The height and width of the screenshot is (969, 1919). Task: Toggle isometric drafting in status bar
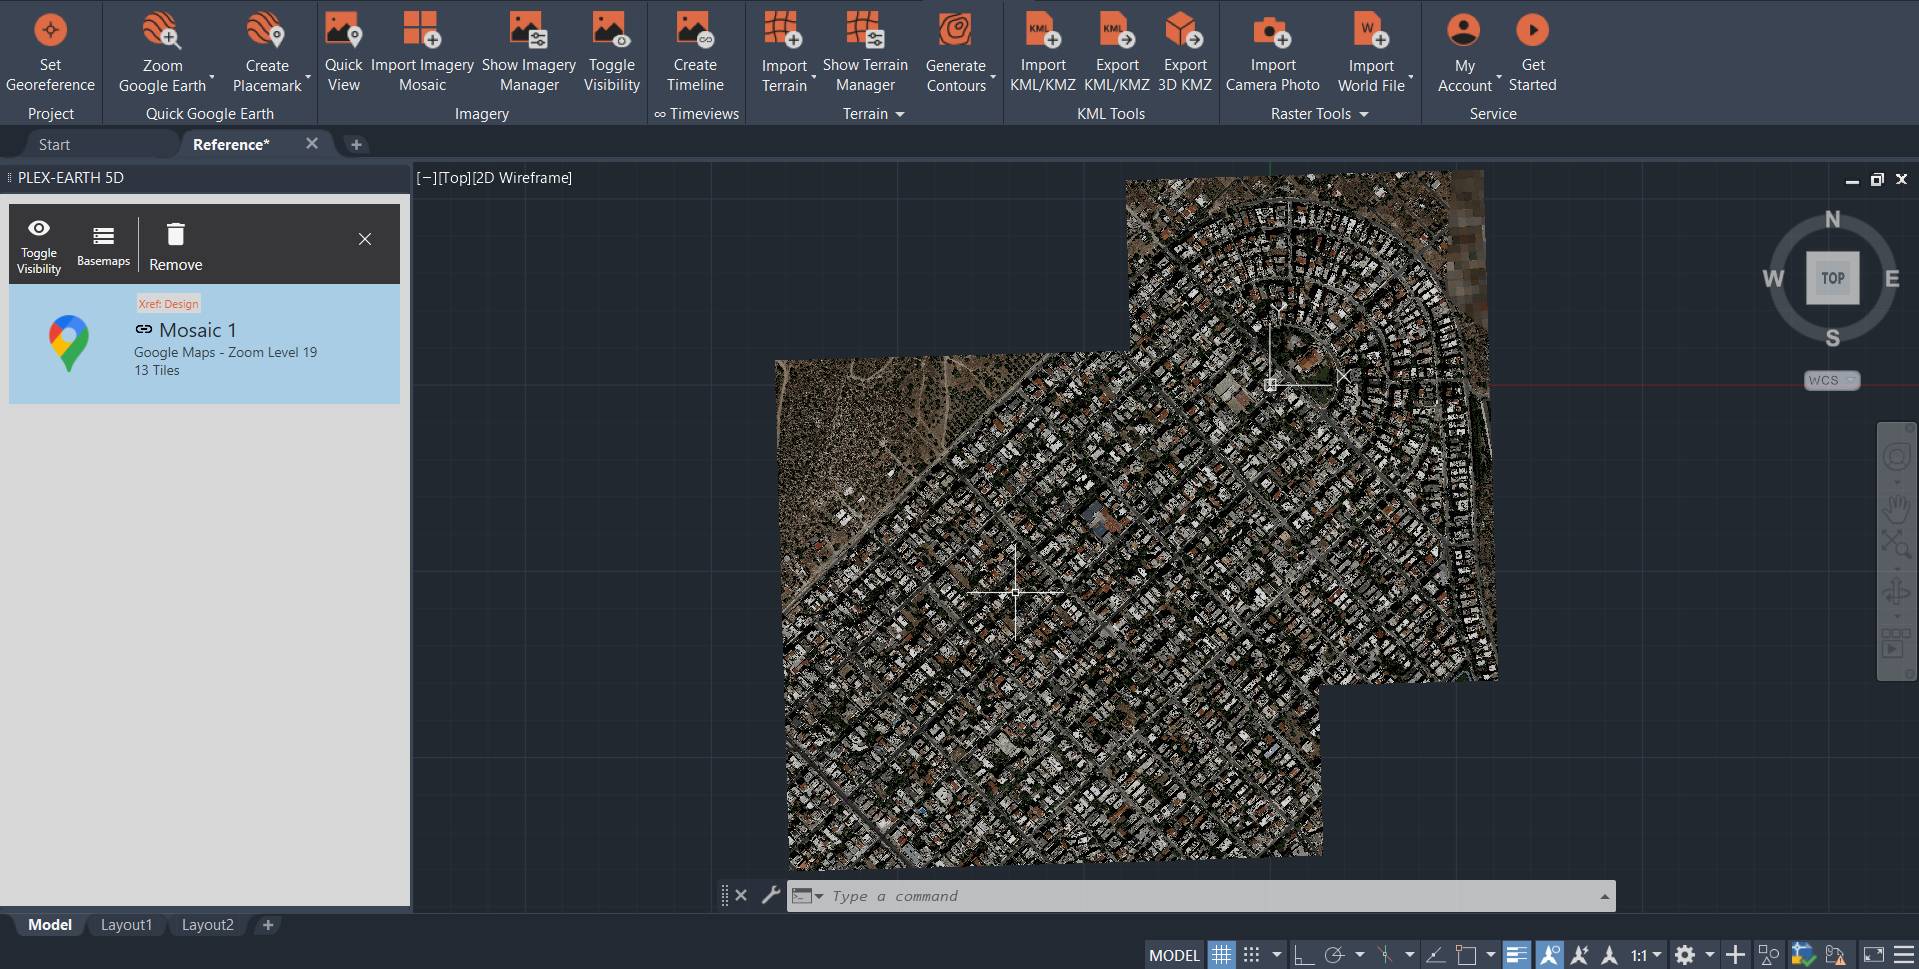[x=1385, y=955]
